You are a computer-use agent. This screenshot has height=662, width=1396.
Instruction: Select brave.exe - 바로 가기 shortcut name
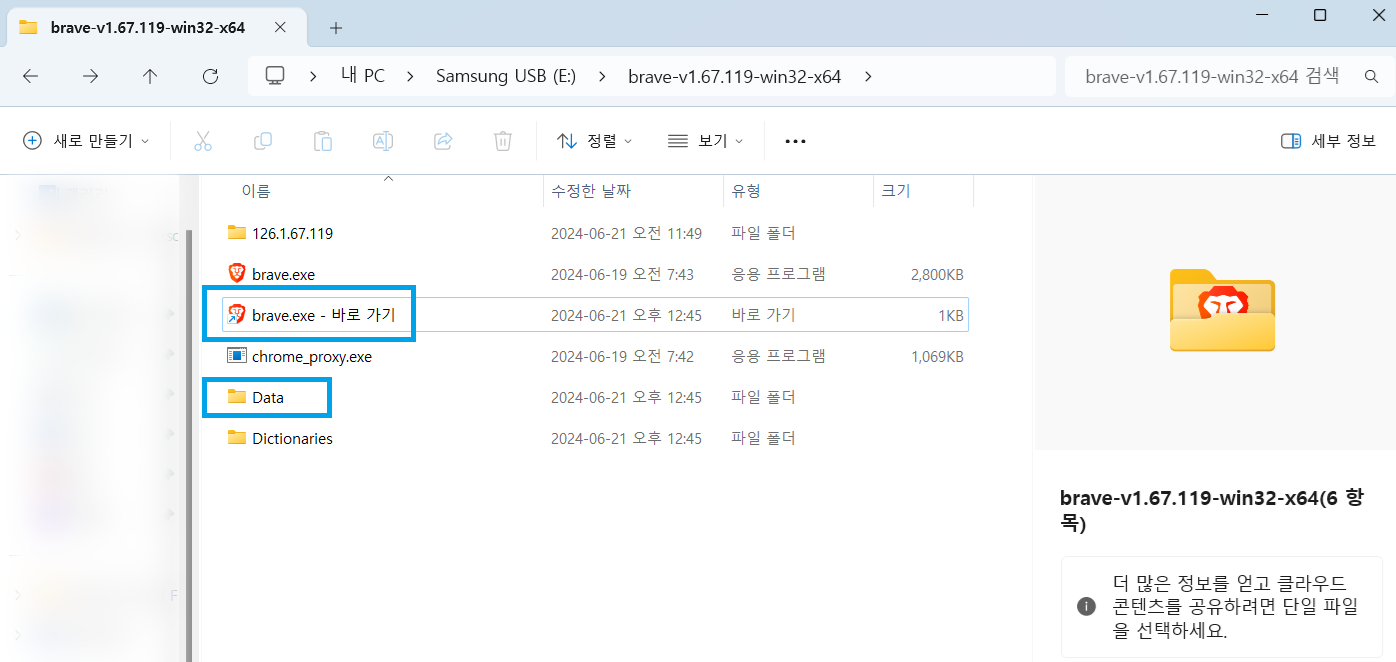324,315
